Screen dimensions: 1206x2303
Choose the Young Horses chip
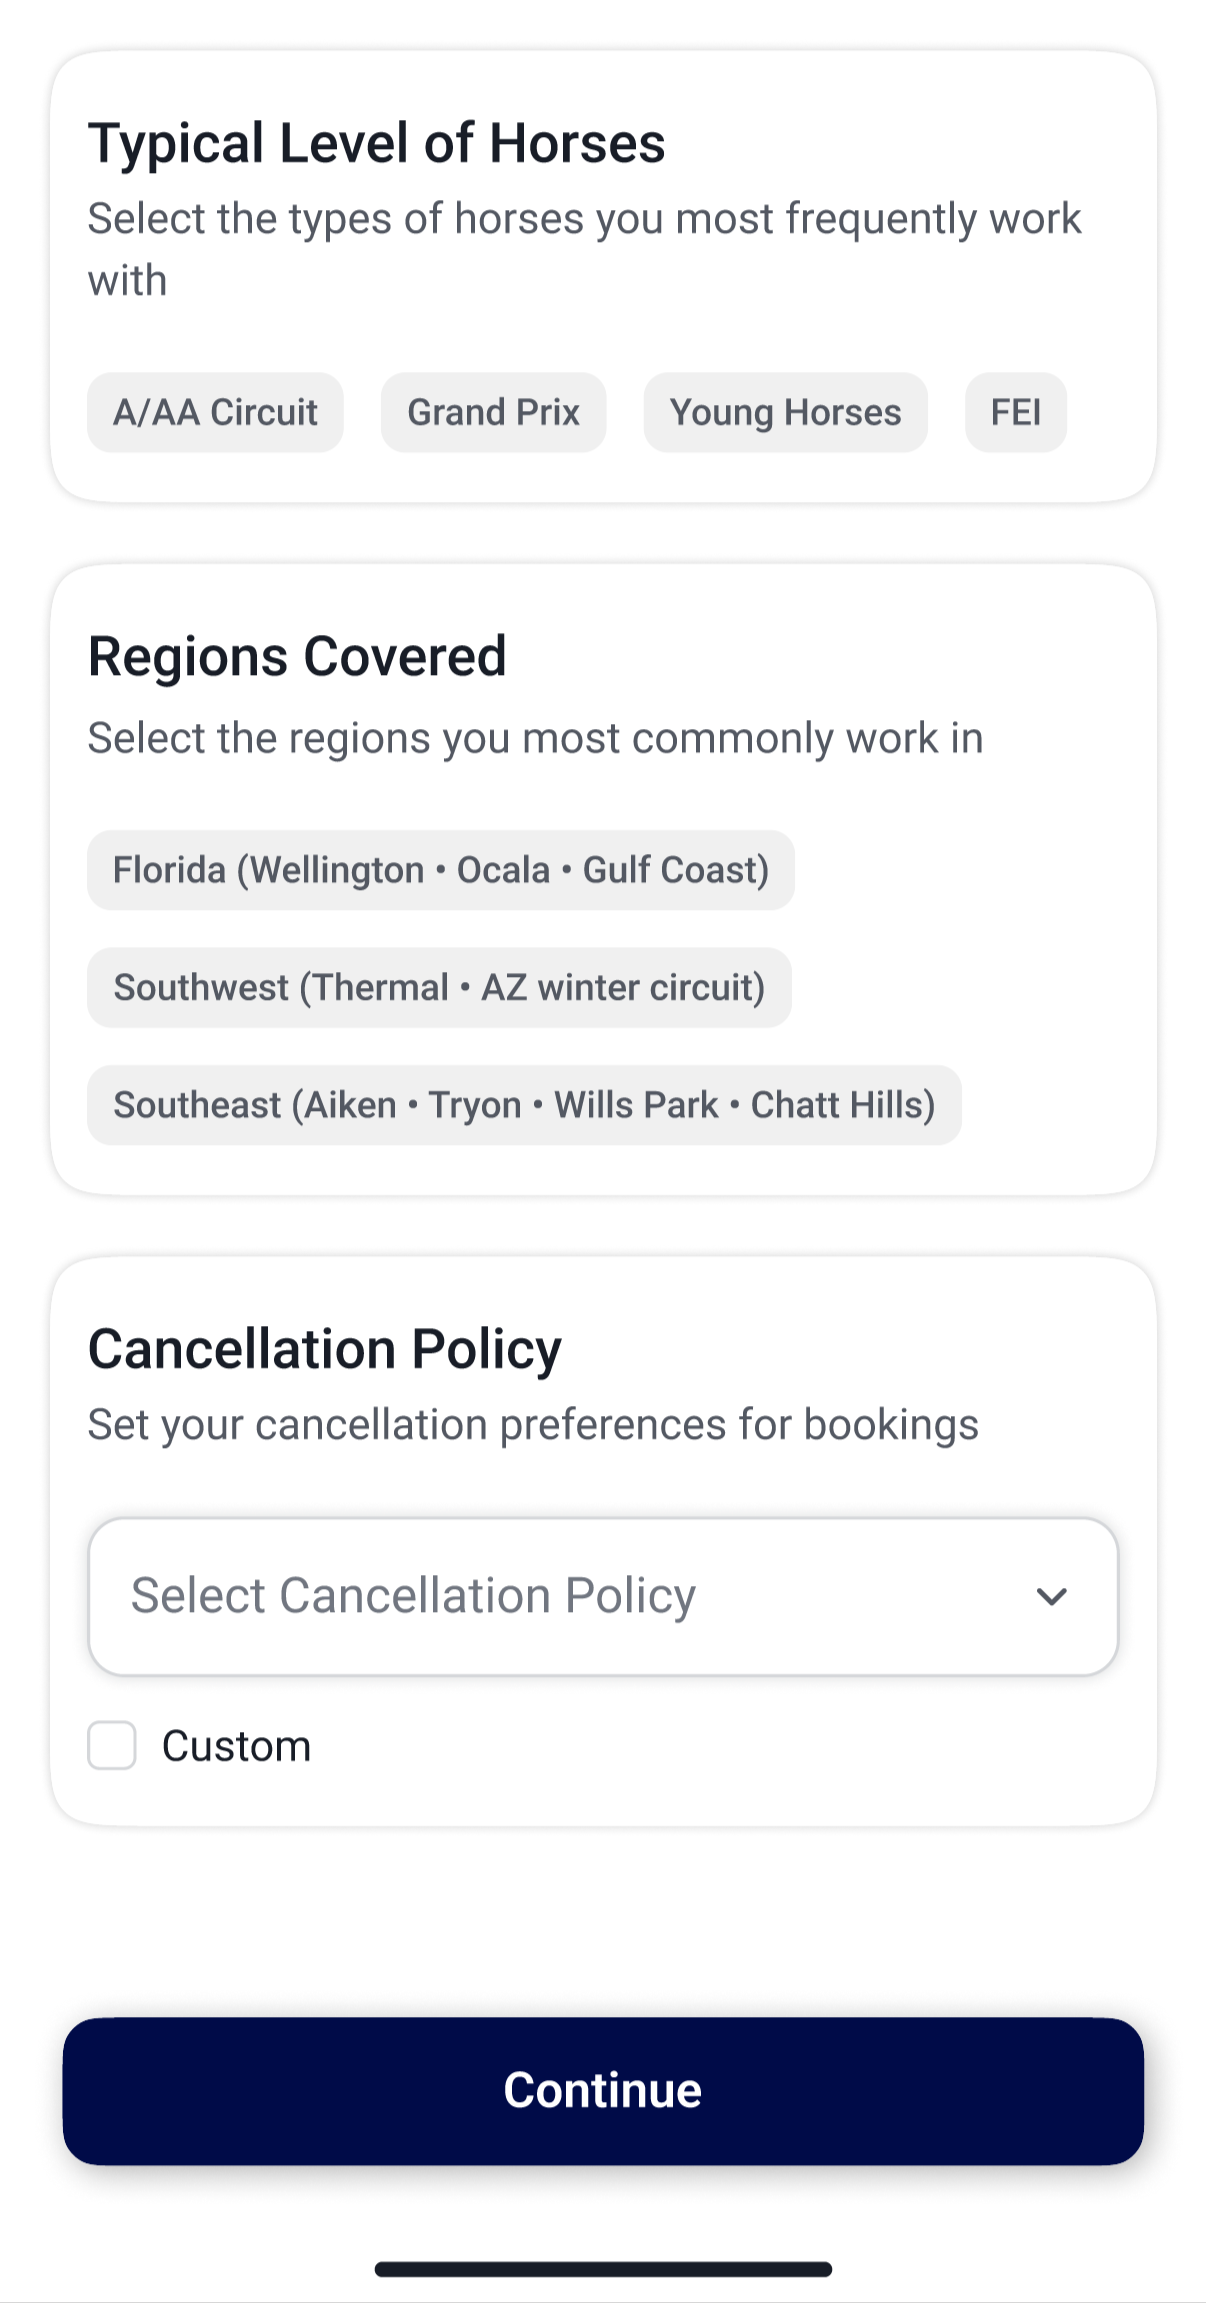click(785, 412)
